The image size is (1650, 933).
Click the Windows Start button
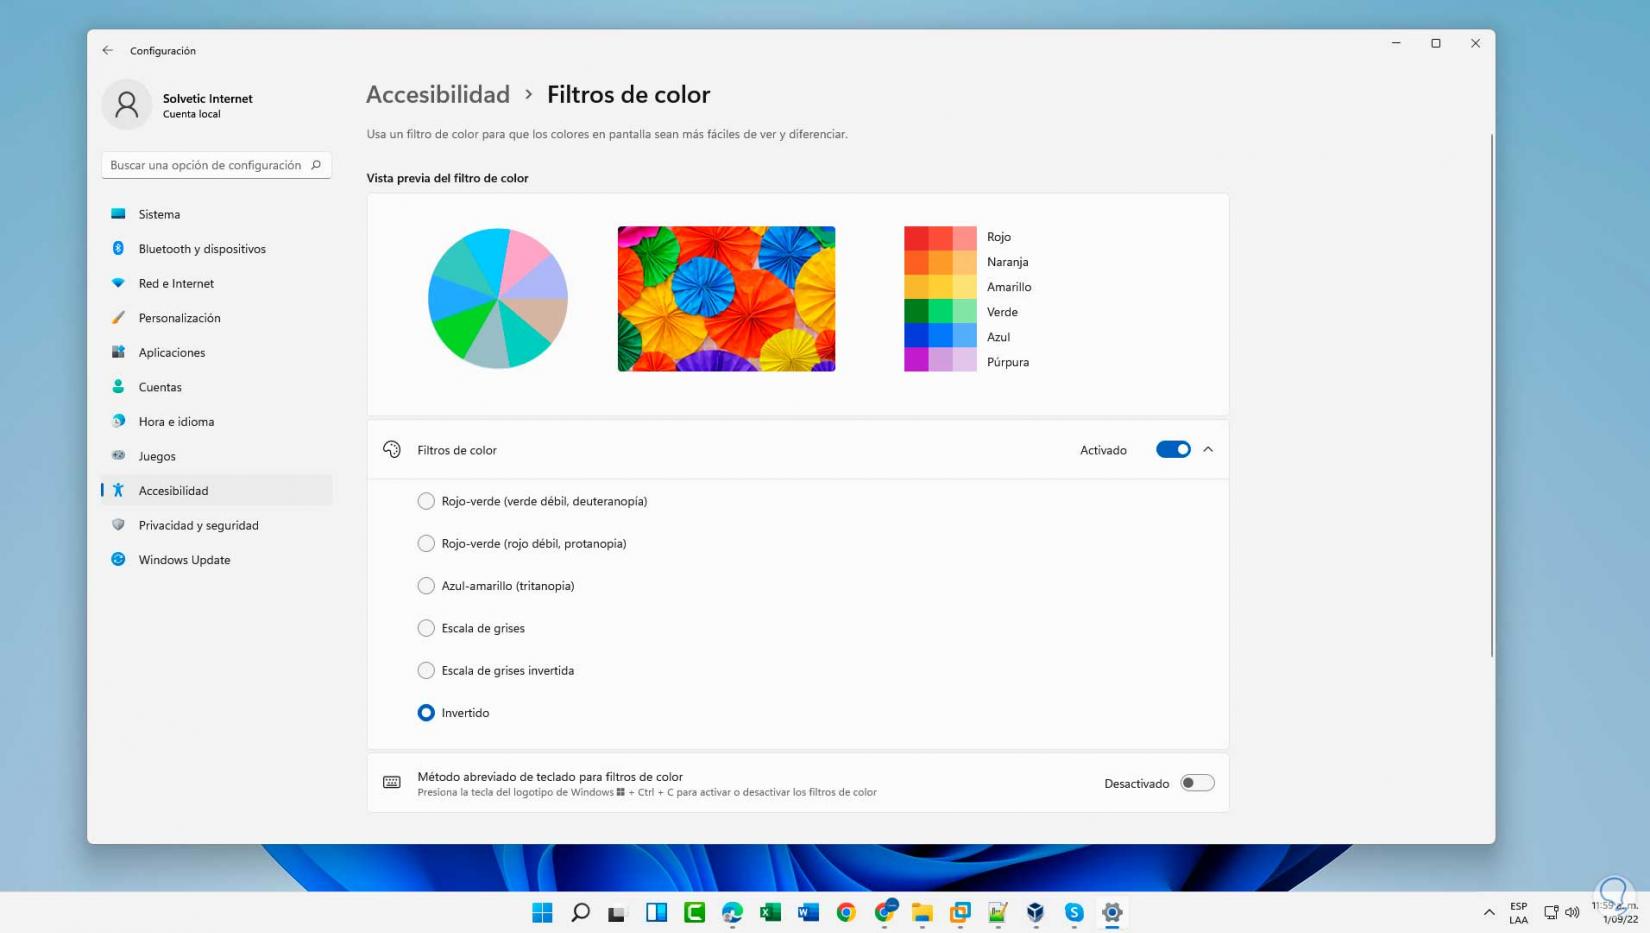click(542, 912)
